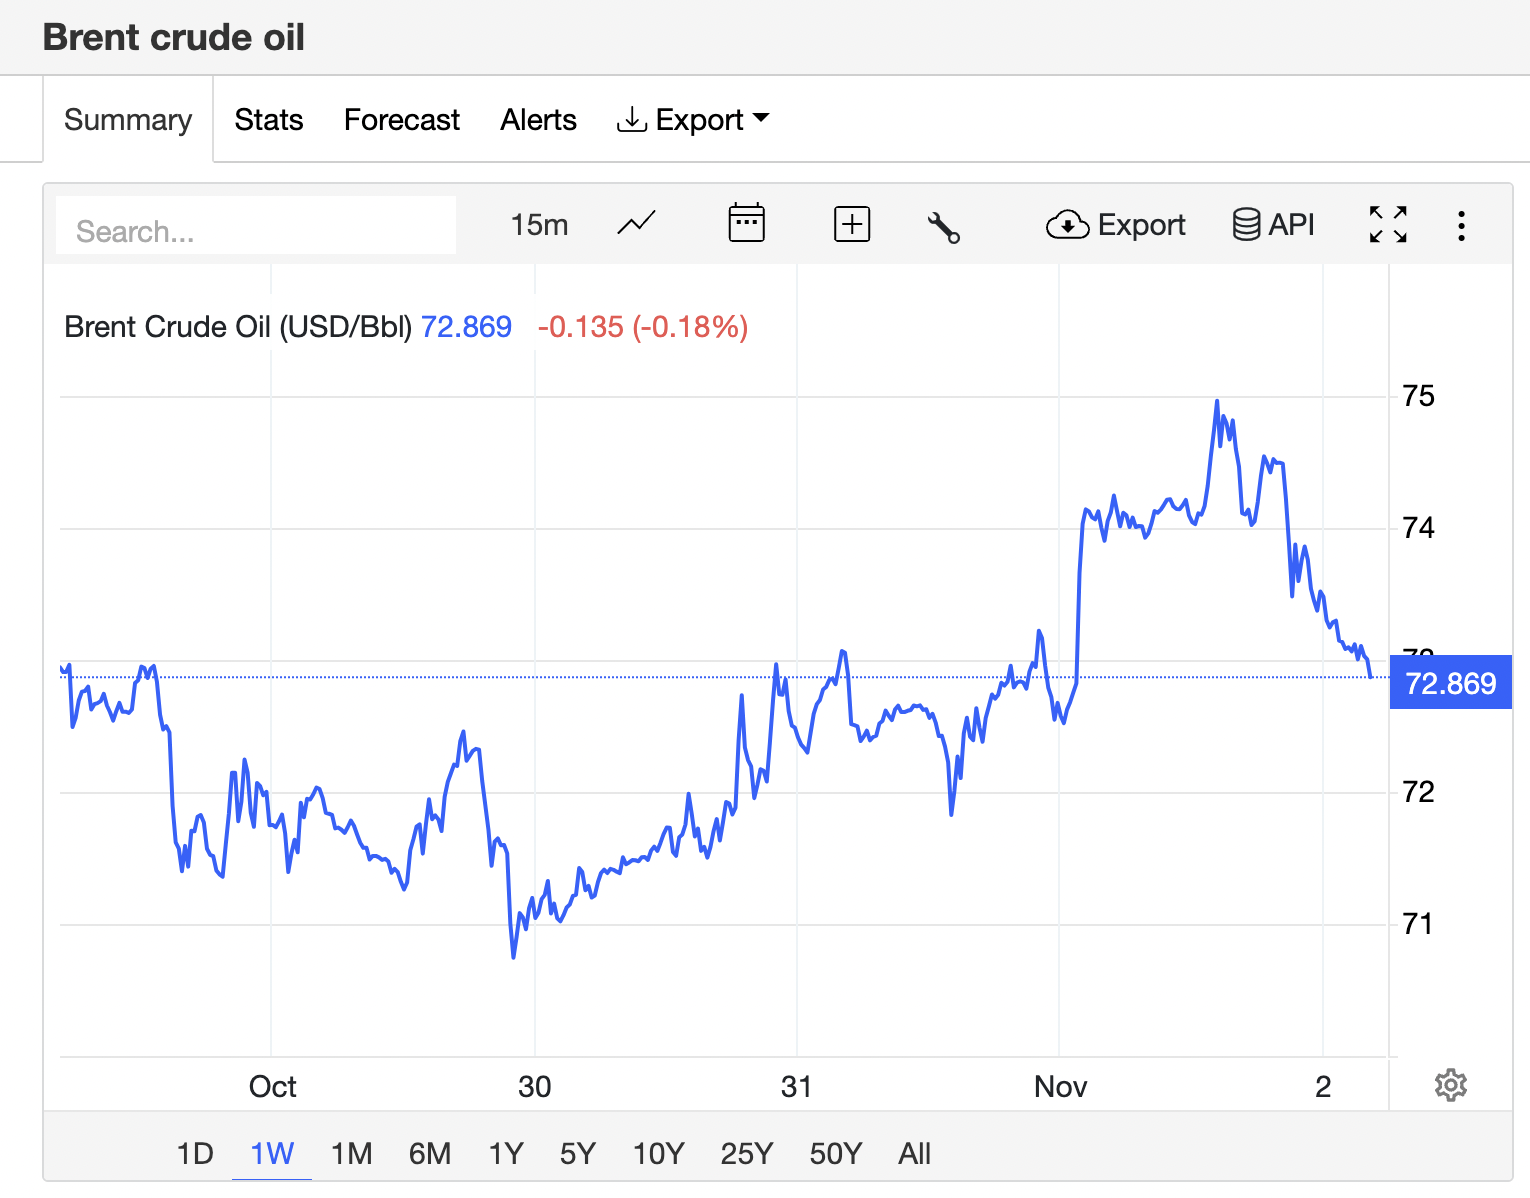Image resolution: width=1530 pixels, height=1198 pixels.
Task: Switch to the Summary tab
Action: (128, 120)
